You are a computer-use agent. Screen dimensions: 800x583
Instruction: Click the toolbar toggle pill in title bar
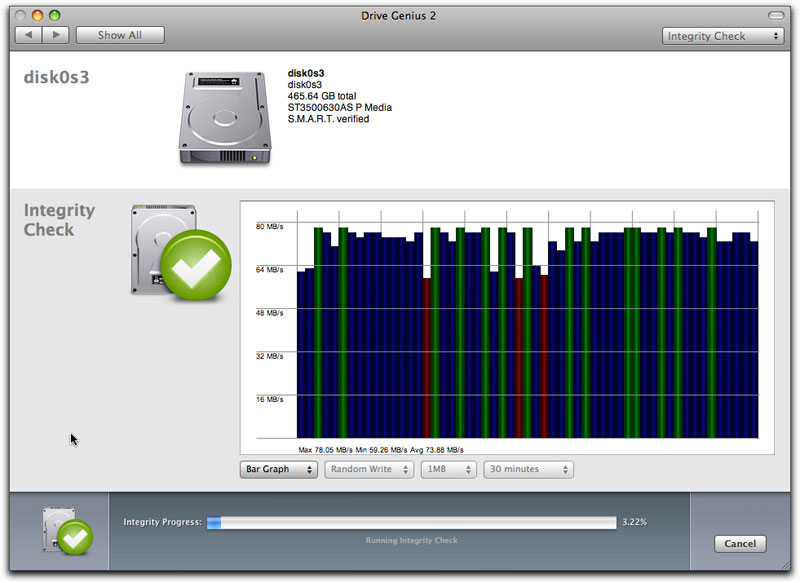pyautogui.click(x=776, y=16)
